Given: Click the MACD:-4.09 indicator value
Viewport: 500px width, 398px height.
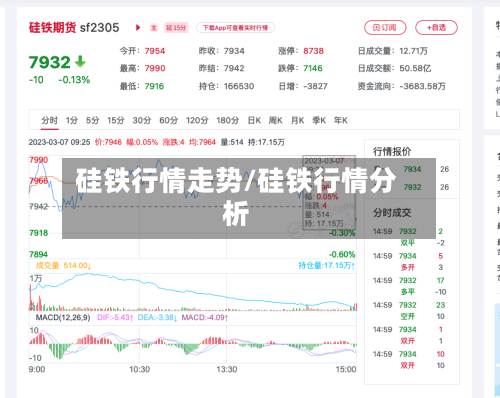Looking at the screenshot, I should (205, 317).
